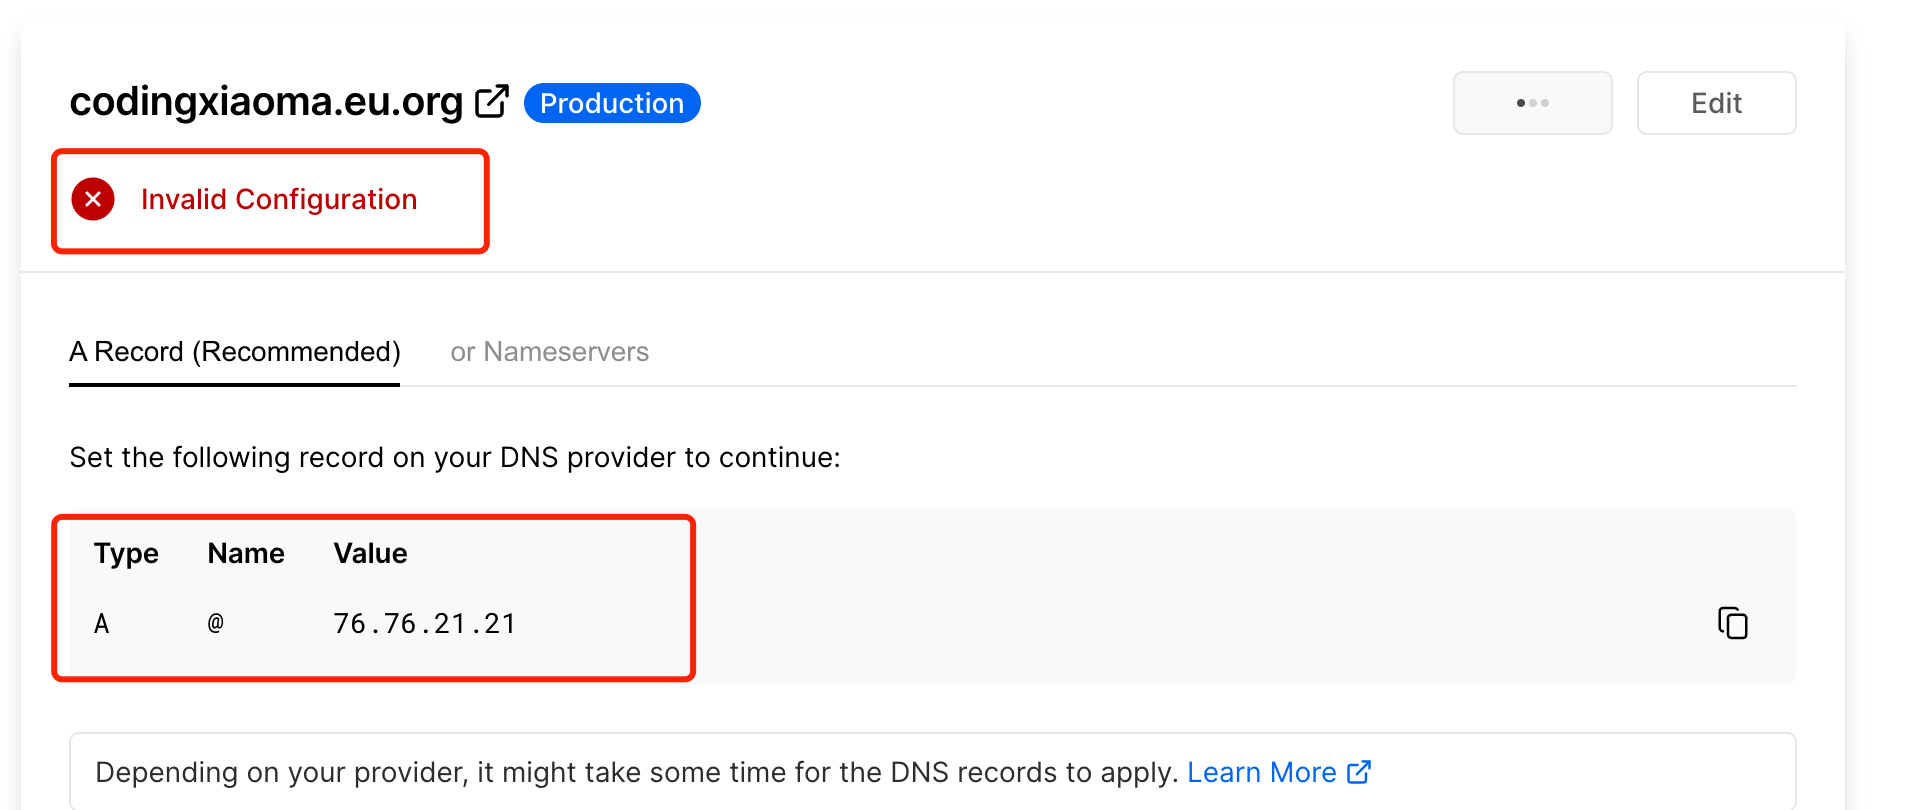Viewport: 1912px width, 810px height.
Task: Open the Learn More link
Action: (x=1261, y=772)
